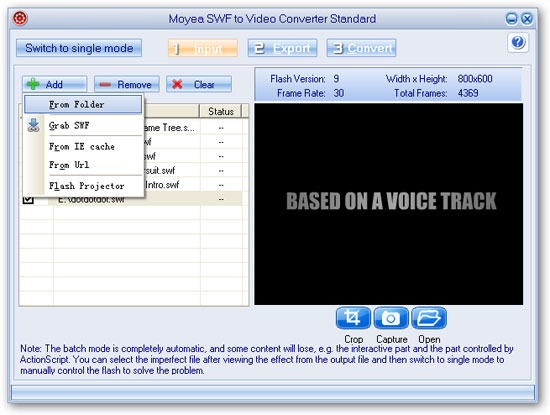Click the Remove button

point(127,84)
